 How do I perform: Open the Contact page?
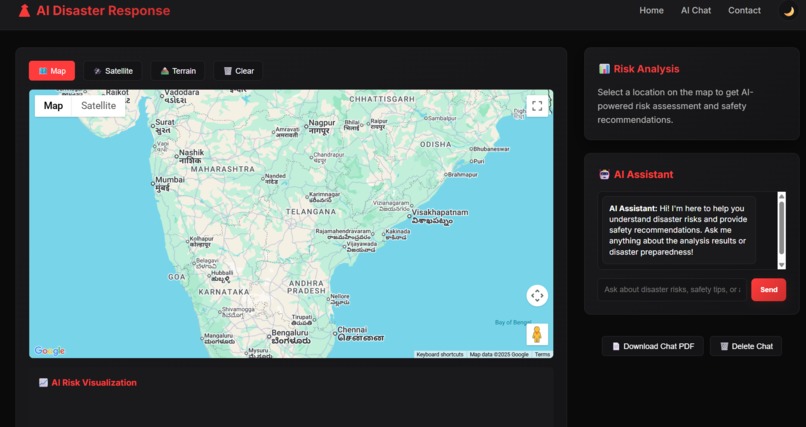tap(744, 10)
